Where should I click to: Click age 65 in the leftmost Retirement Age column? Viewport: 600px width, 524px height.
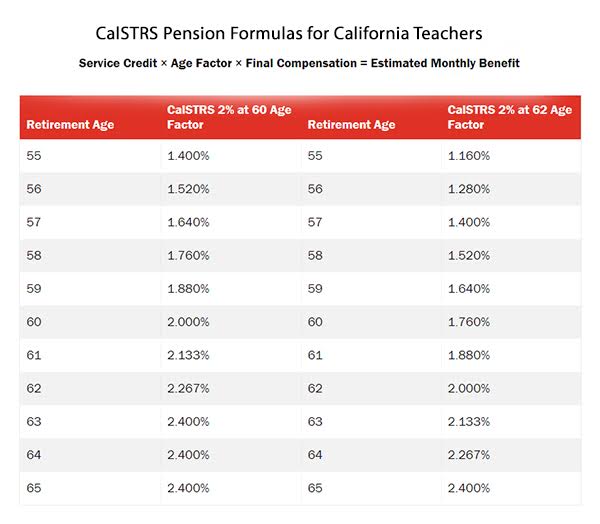pyautogui.click(x=36, y=487)
